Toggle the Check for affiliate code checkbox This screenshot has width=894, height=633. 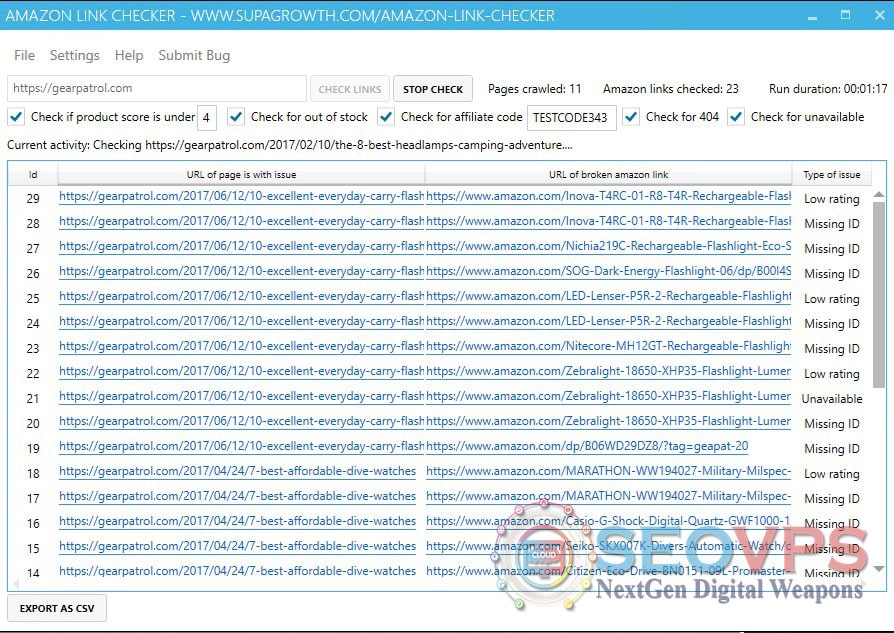[386, 117]
